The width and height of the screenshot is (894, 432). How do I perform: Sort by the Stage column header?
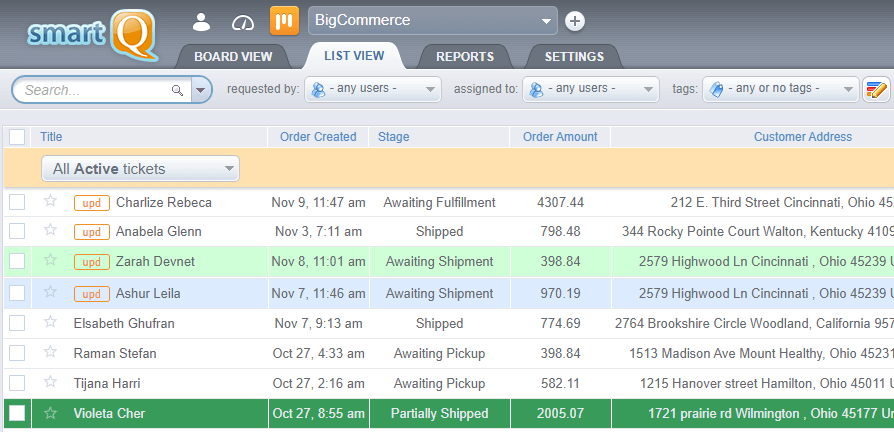tap(393, 137)
